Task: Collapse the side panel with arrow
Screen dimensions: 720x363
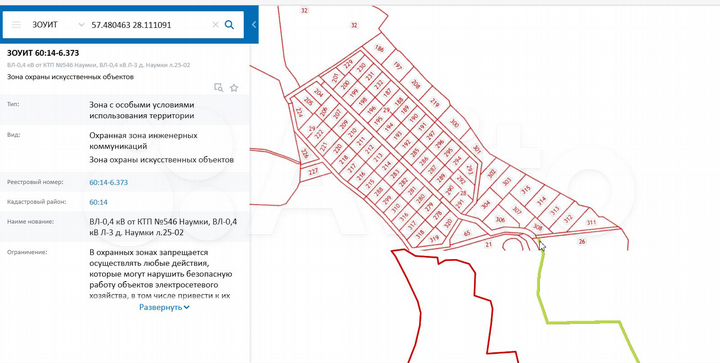Action: [x=254, y=25]
